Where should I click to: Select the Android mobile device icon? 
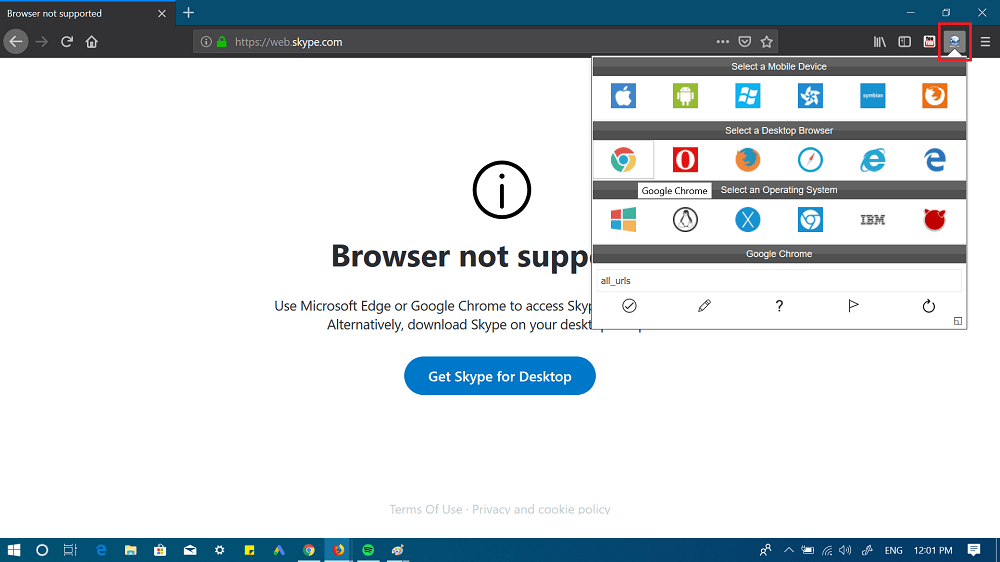686,96
